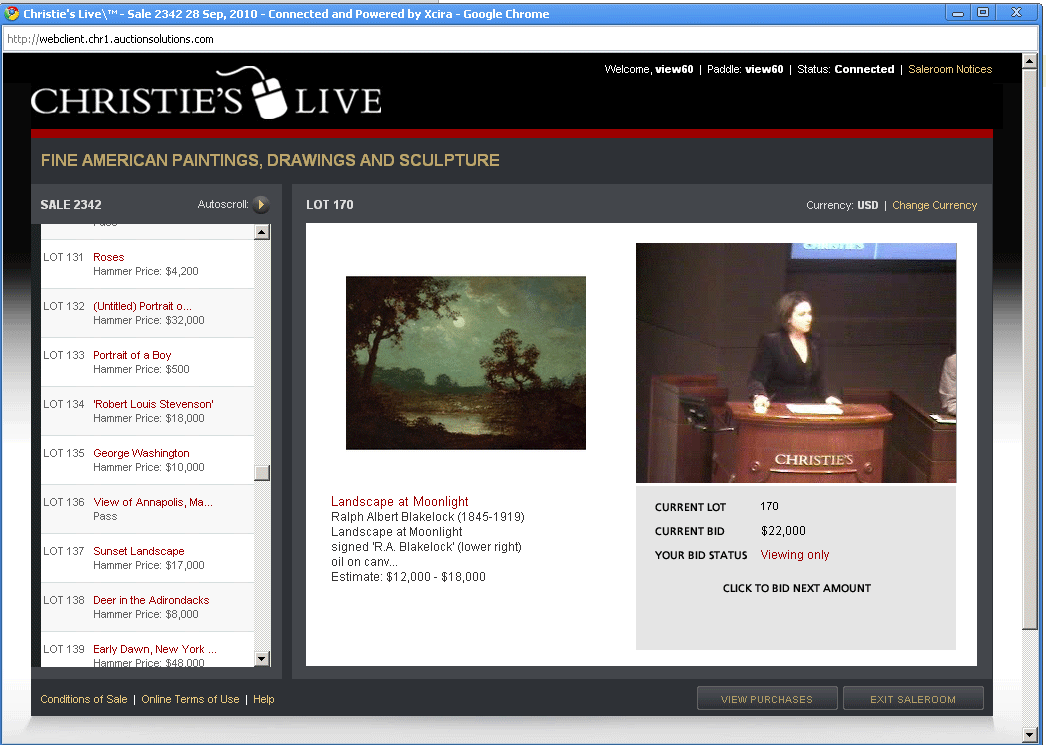Select Lot 135 George Washington

coord(141,453)
